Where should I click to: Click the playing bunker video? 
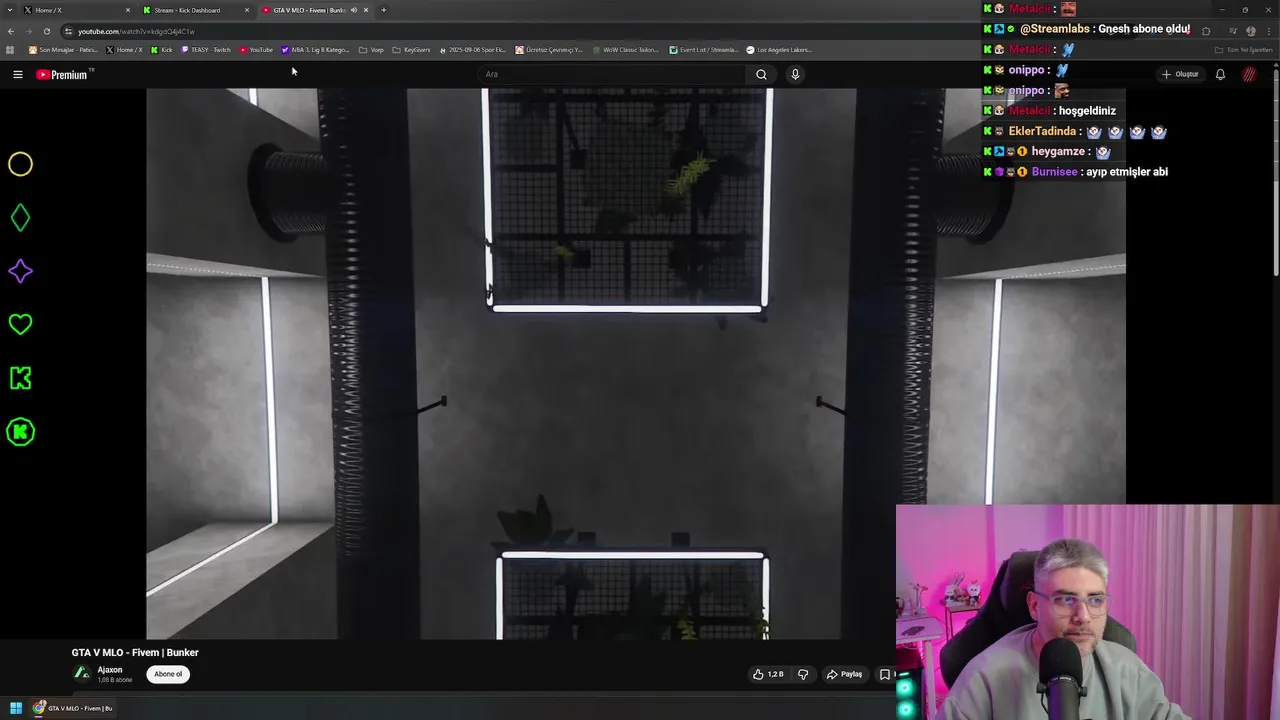[x=636, y=363]
